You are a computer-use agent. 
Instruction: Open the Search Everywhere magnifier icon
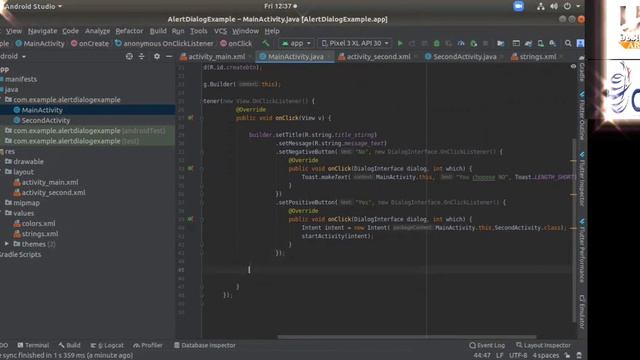(x=568, y=43)
